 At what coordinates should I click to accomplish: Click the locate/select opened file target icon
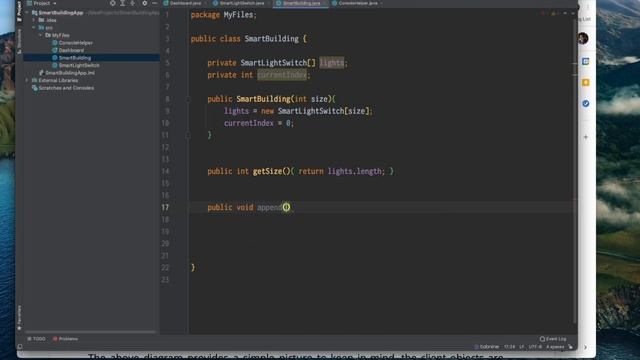(x=113, y=3)
